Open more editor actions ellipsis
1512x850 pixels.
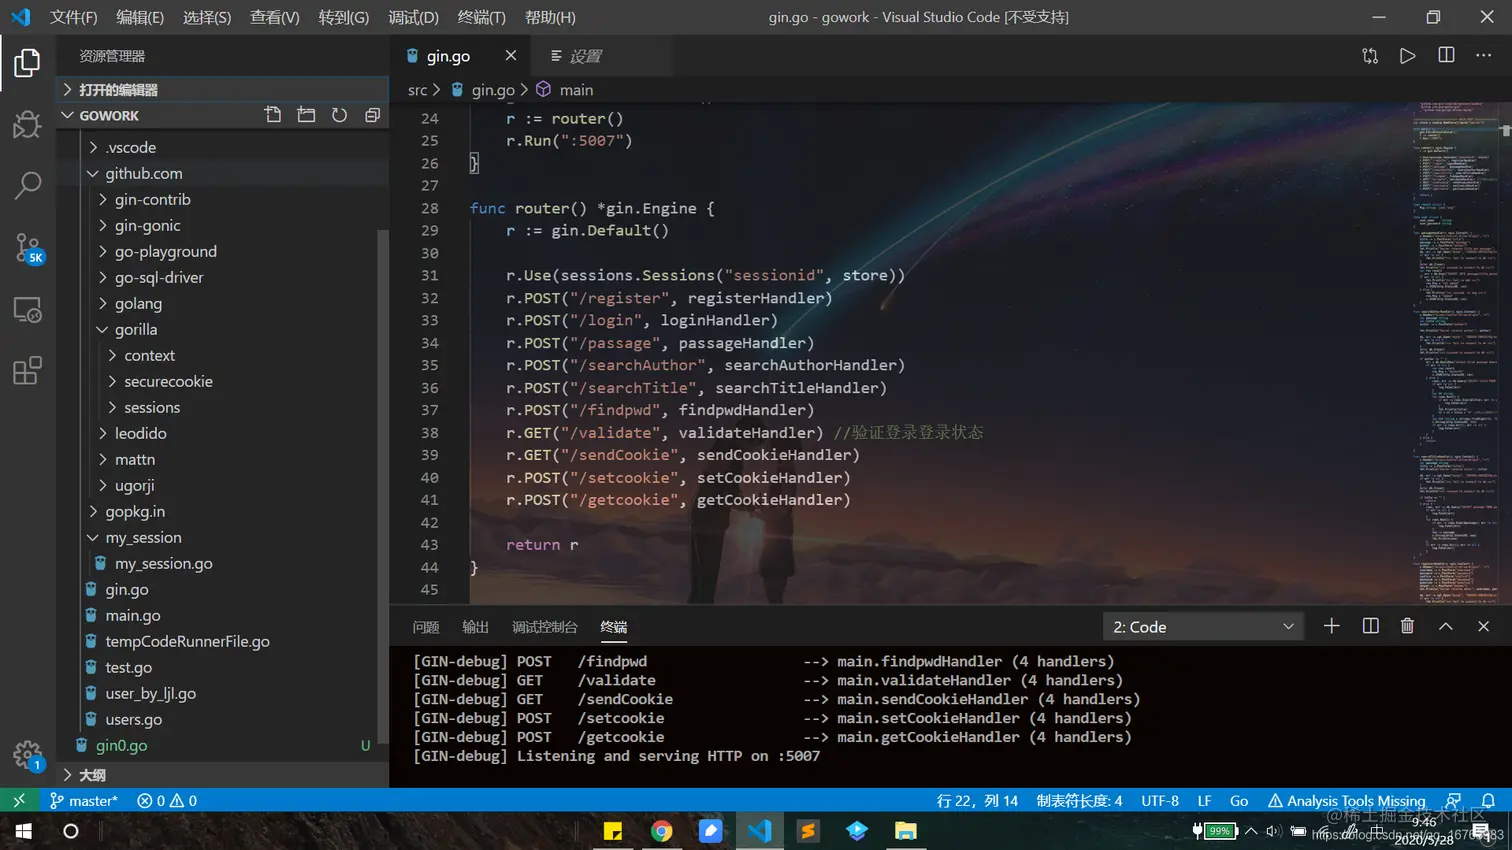pos(1483,56)
